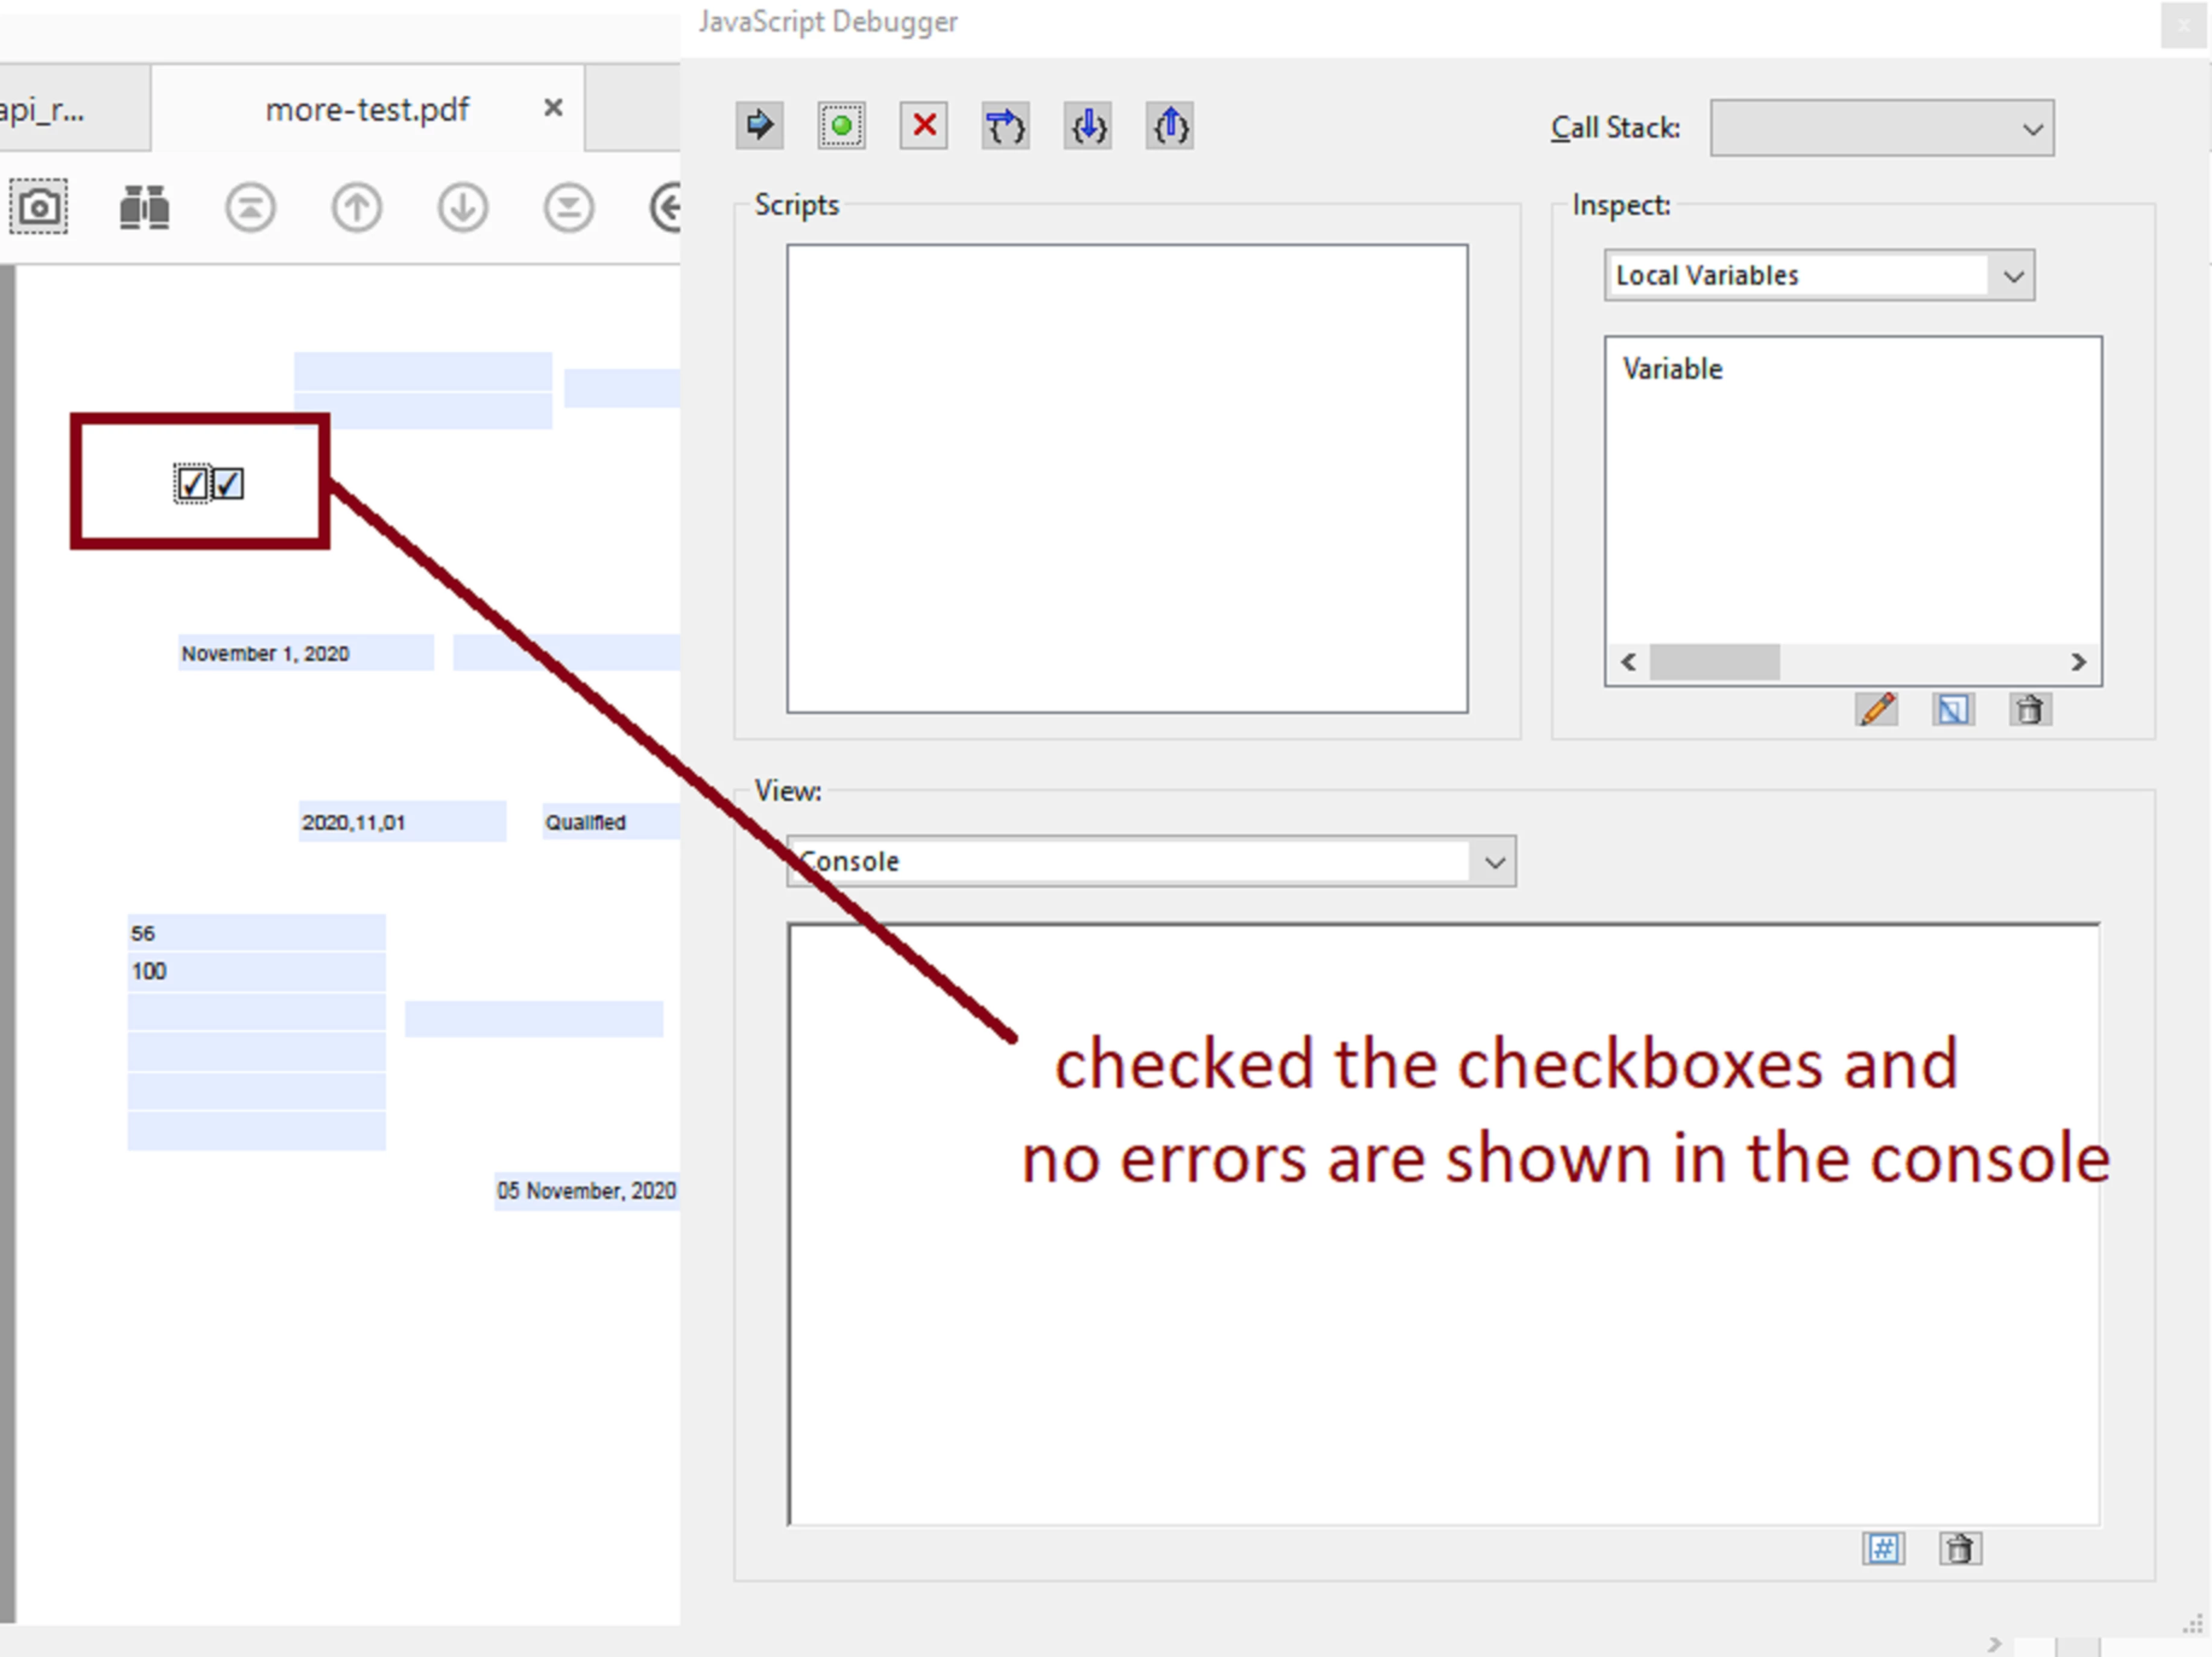
Task: Click the trash icon to clear console
Action: (1959, 1549)
